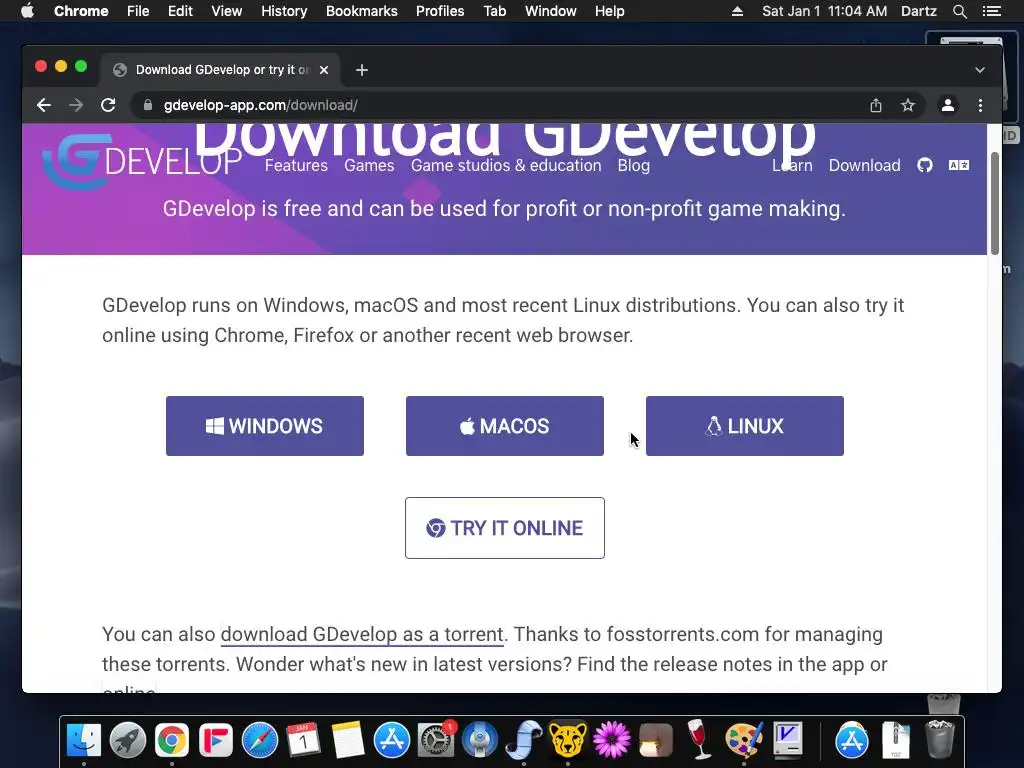Close the Download GDevelop tab

point(324,70)
